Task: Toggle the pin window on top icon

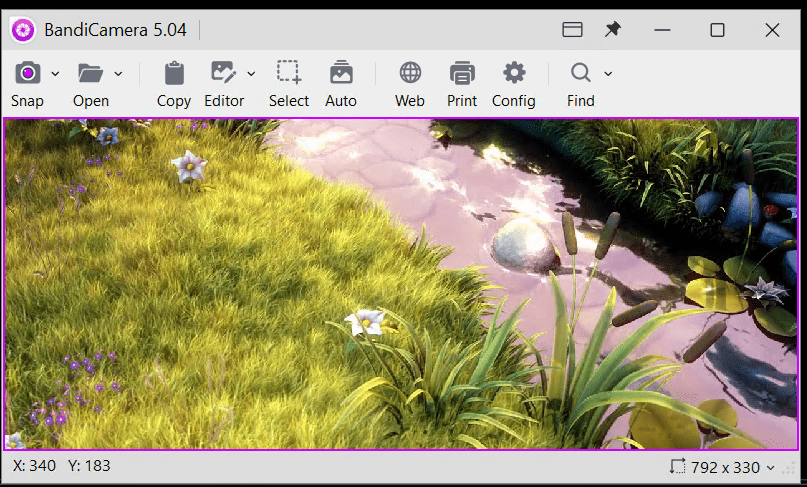Action: (612, 29)
